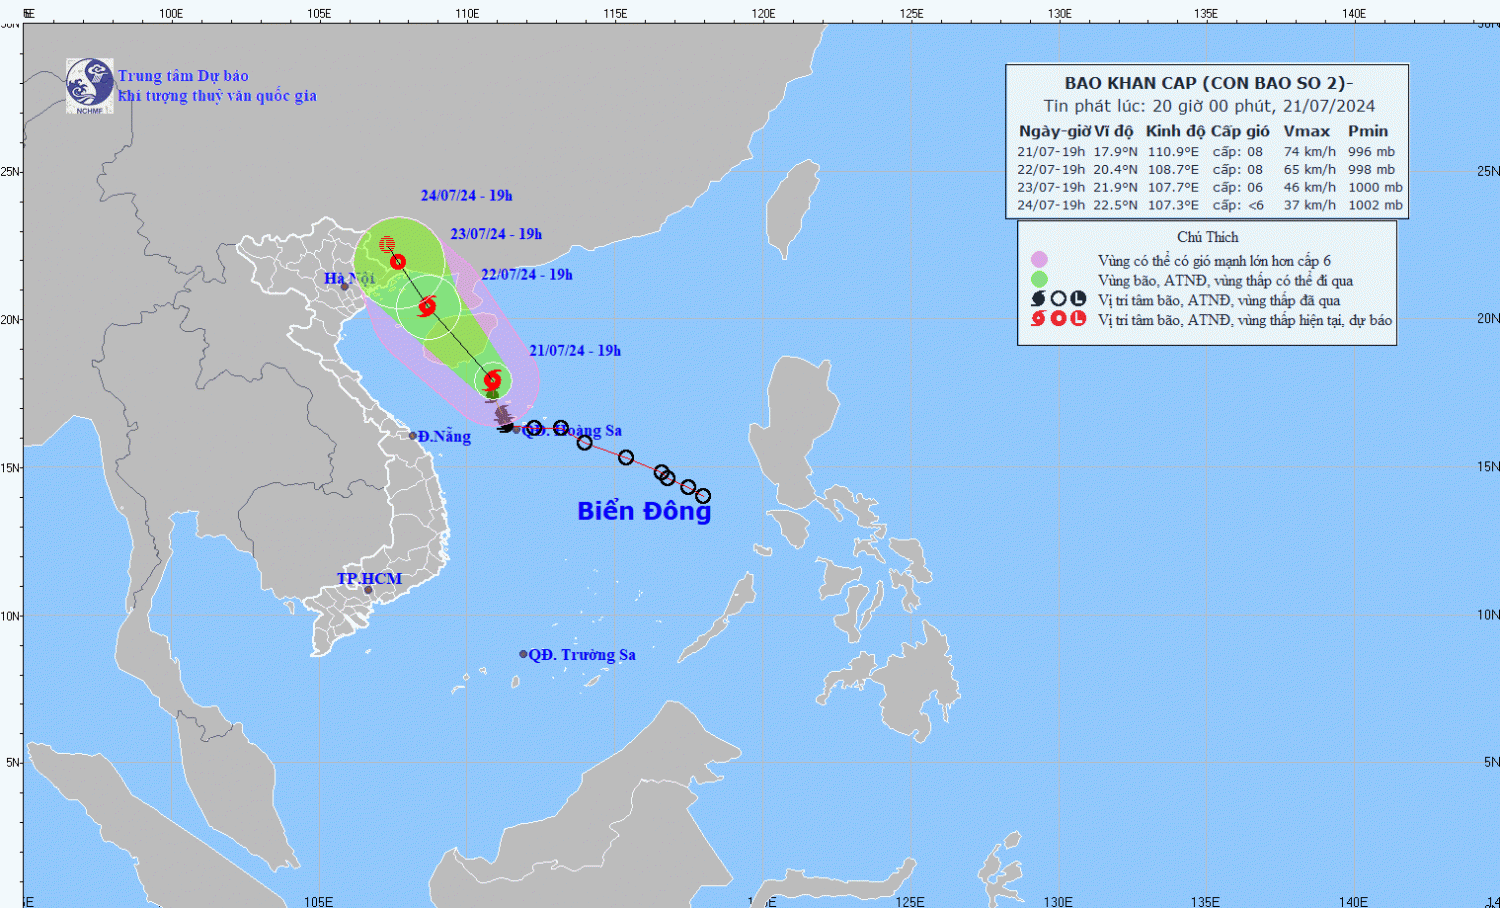Click the 21/07/24 - 19h time label on map
Viewport: 1500px width, 908px height.
(575, 351)
